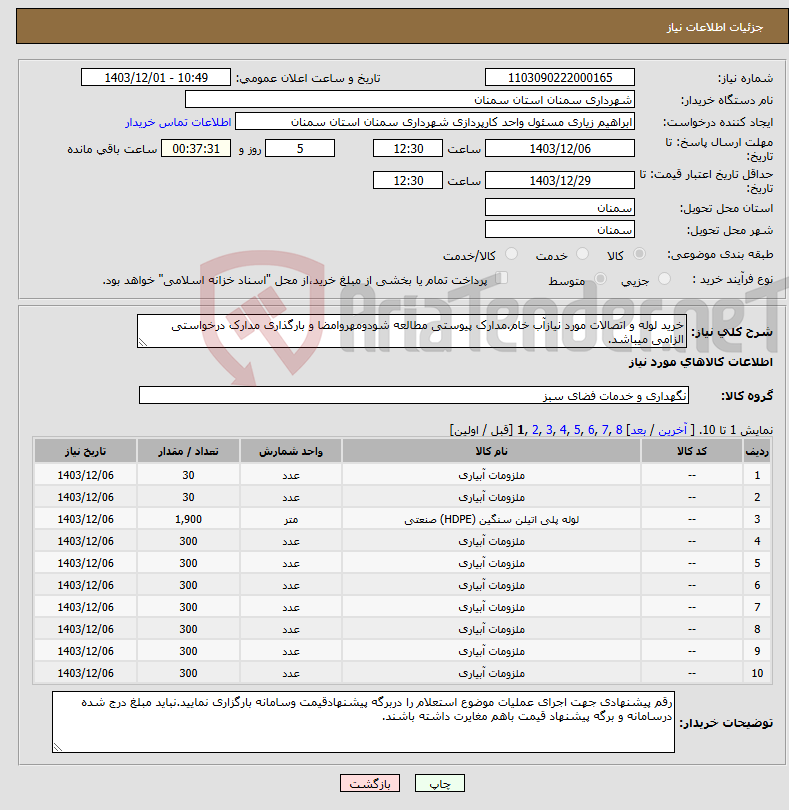Go to page 5 of items
This screenshot has height=810, width=789.
click(x=577, y=430)
